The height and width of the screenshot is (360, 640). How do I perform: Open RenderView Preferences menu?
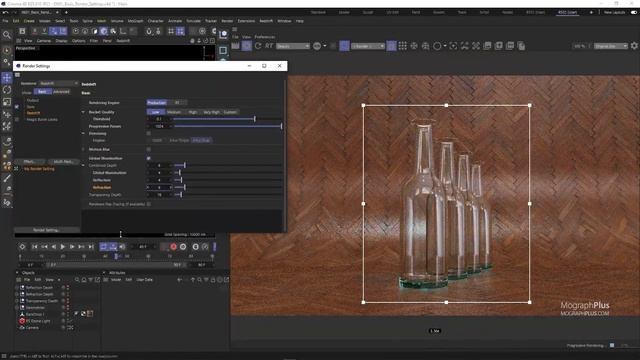(x=264, y=37)
